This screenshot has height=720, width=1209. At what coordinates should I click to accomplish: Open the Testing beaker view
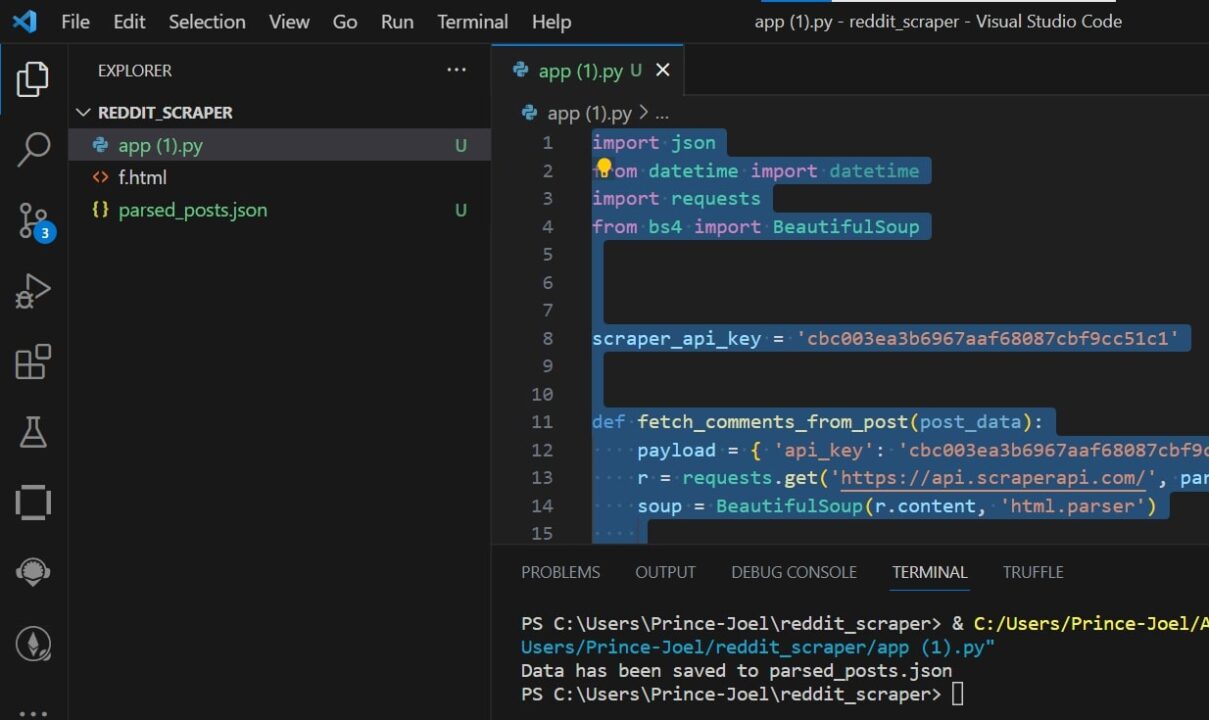[33, 432]
